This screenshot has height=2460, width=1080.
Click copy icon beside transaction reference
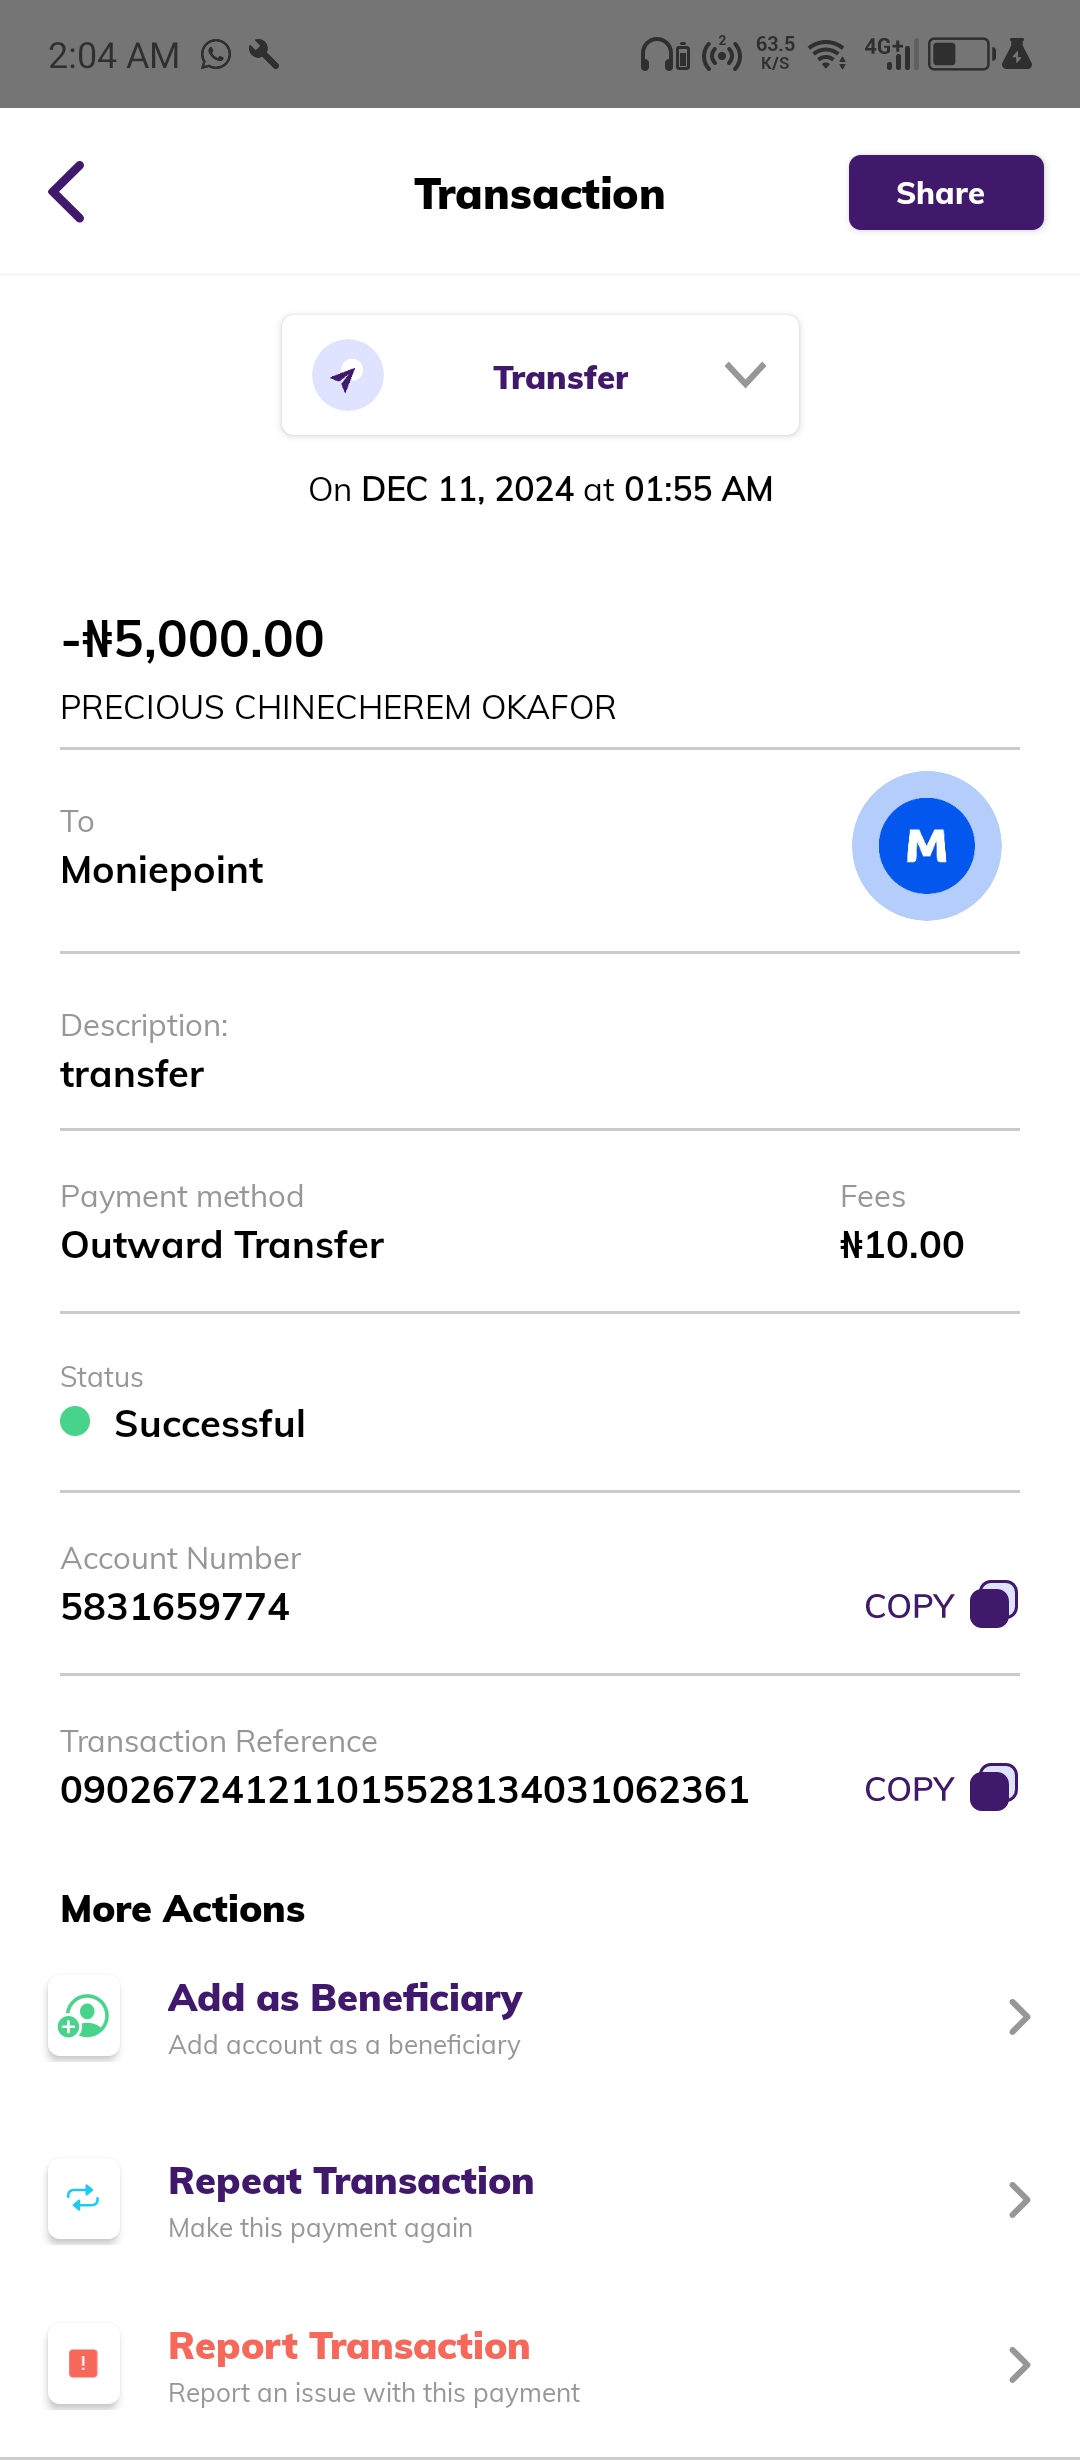(x=994, y=1787)
